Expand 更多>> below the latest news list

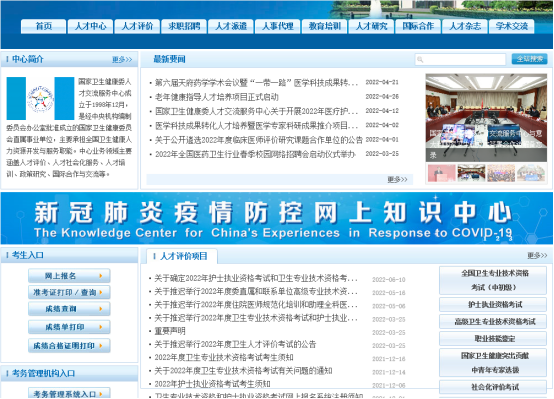[x=397, y=180]
